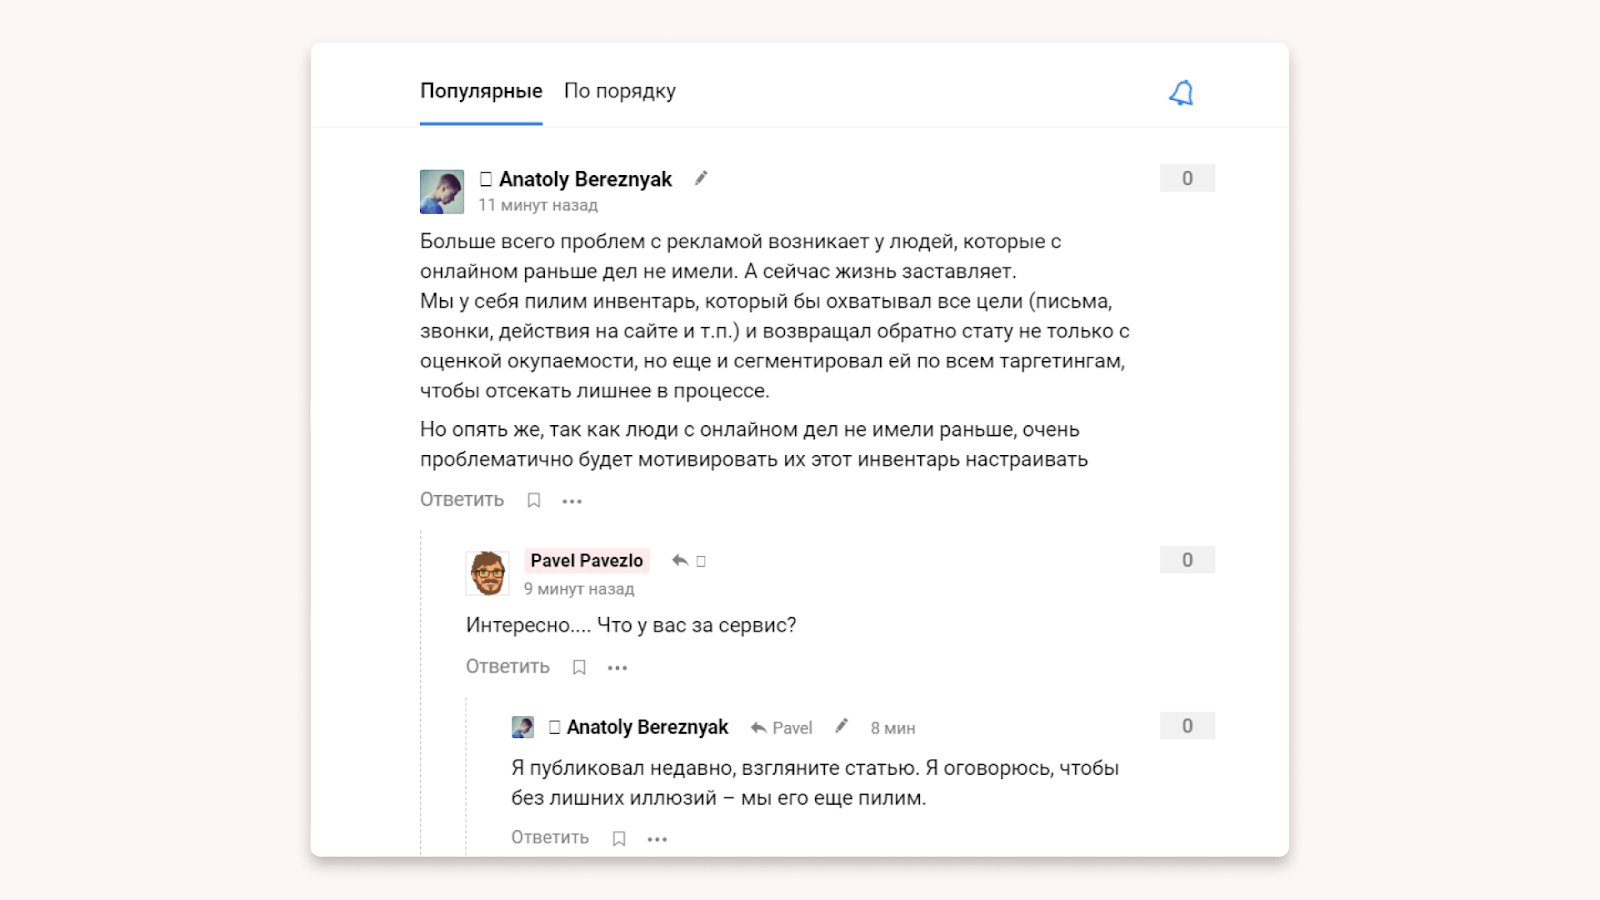The width and height of the screenshot is (1600, 900).
Task: Bookmark Anatoly's nested reply
Action: pyautogui.click(x=619, y=839)
